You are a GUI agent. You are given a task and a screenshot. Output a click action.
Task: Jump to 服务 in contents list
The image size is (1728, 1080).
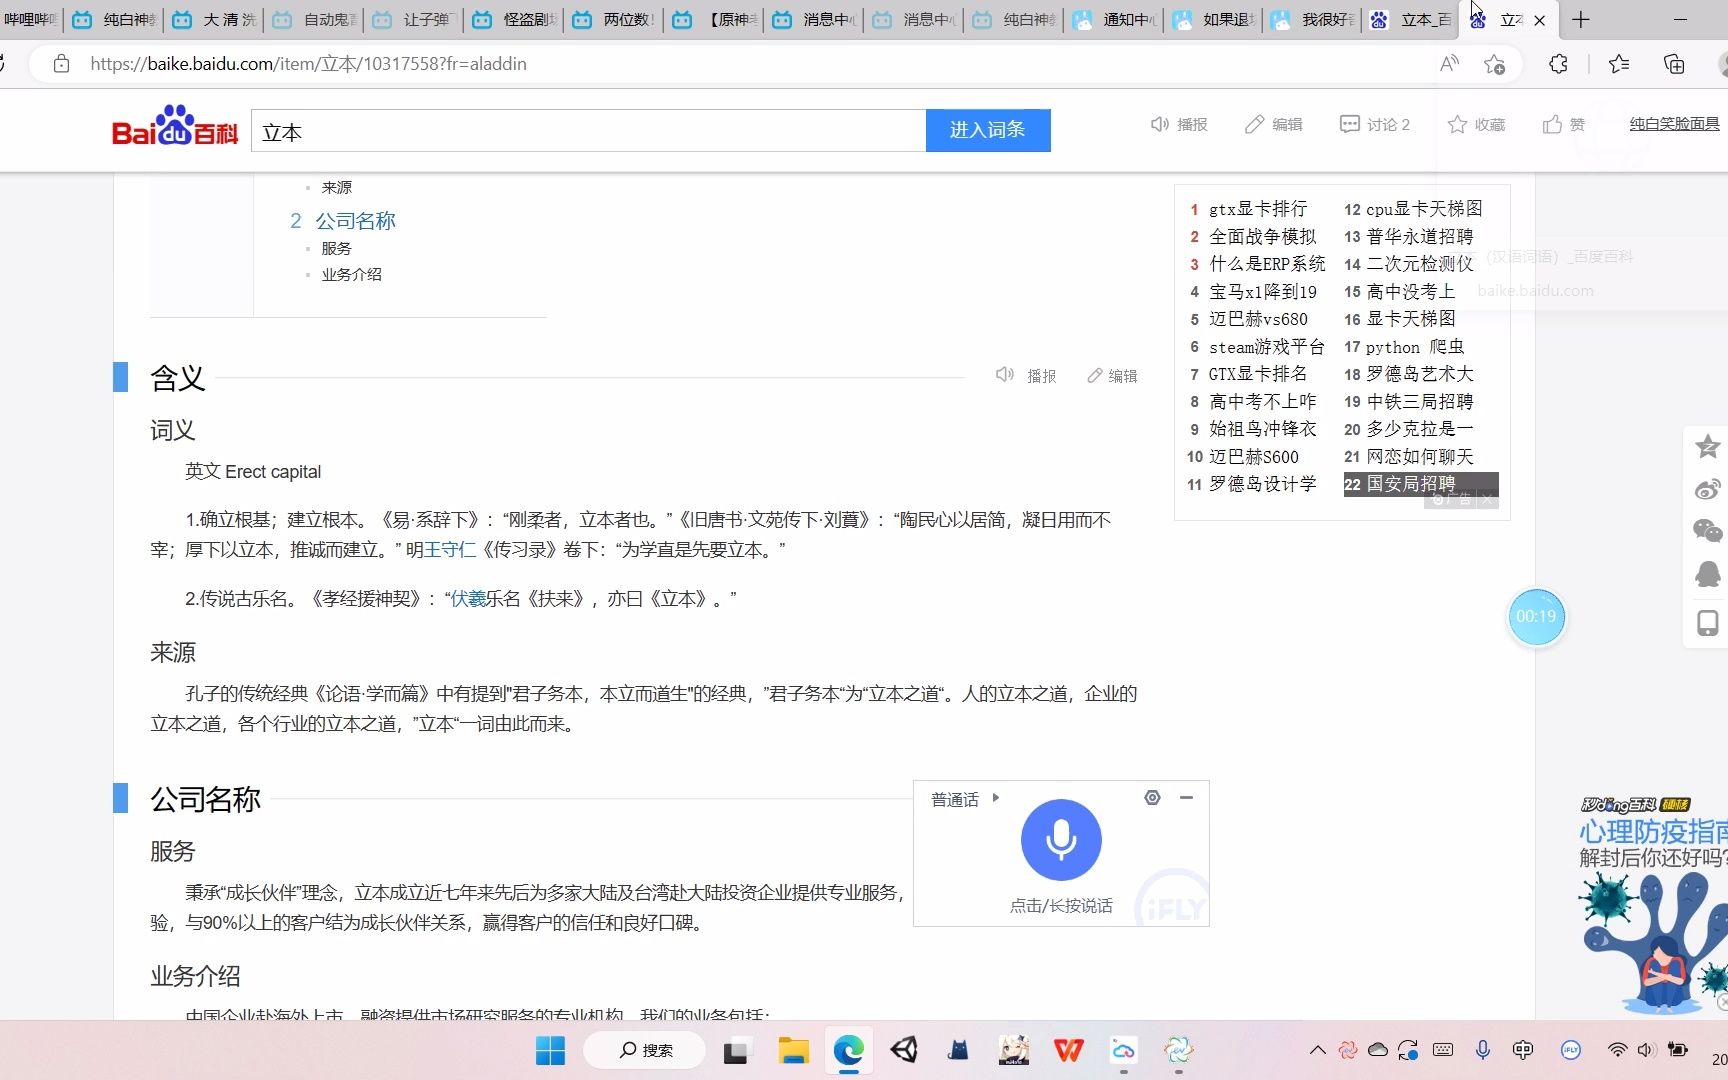click(x=336, y=248)
